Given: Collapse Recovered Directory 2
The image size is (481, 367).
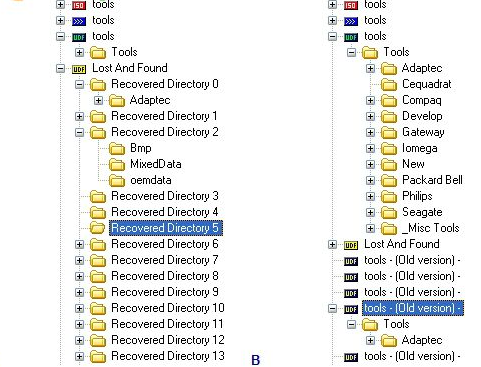Looking at the screenshot, I should [79, 132].
